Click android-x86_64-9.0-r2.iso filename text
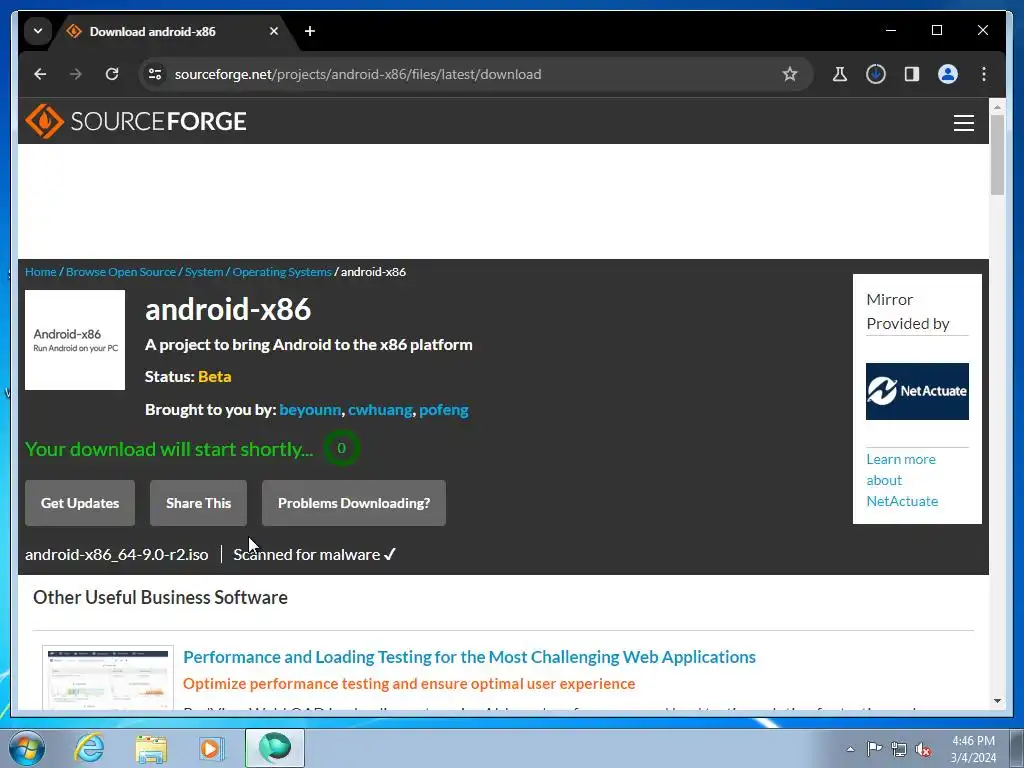Screen dimensions: 1024x768 point(116,554)
